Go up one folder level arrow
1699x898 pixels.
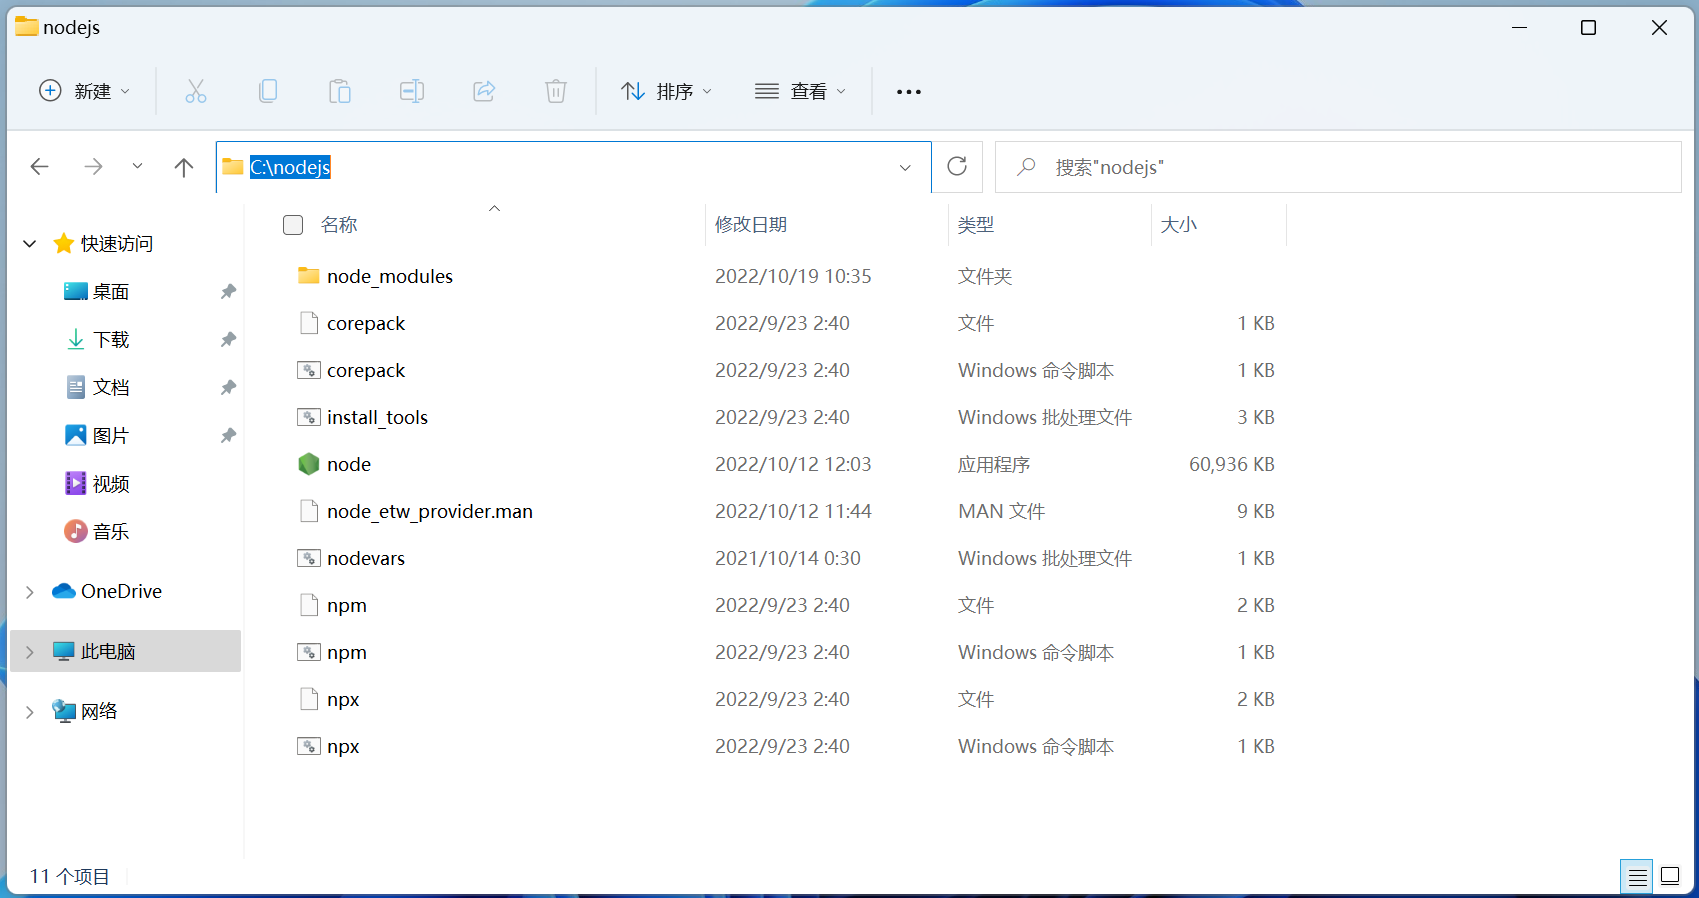coord(184,167)
